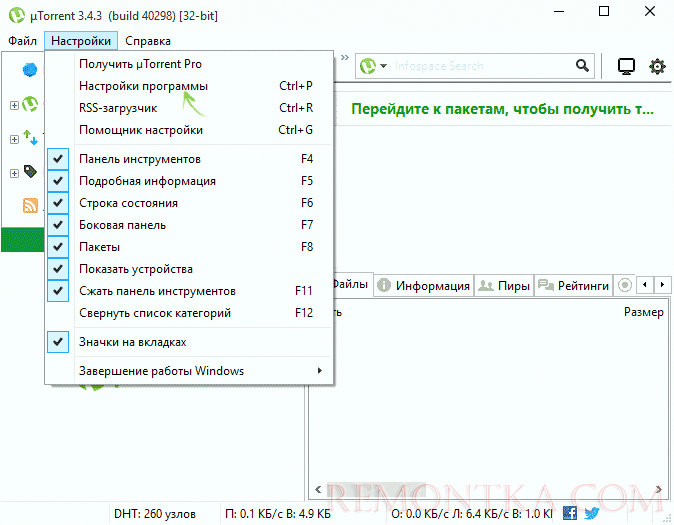This screenshot has height=525, width=674.
Task: Expand the up/down arrows sidebar node
Action: (x=14, y=139)
